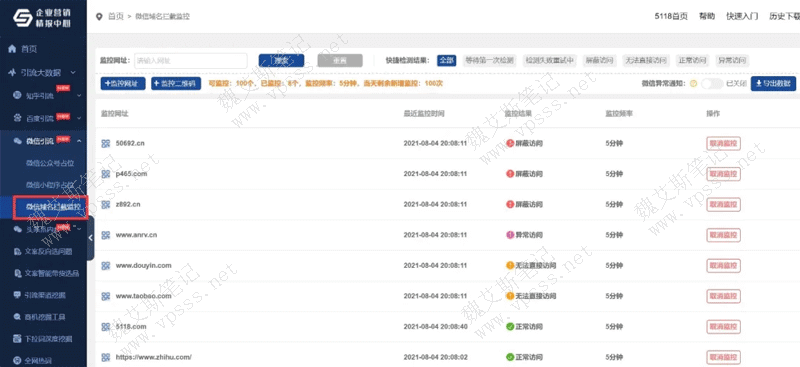The image size is (800, 367).
Task: Click QR code icon for https://www.zhihu.com/
Action: click(x=106, y=357)
